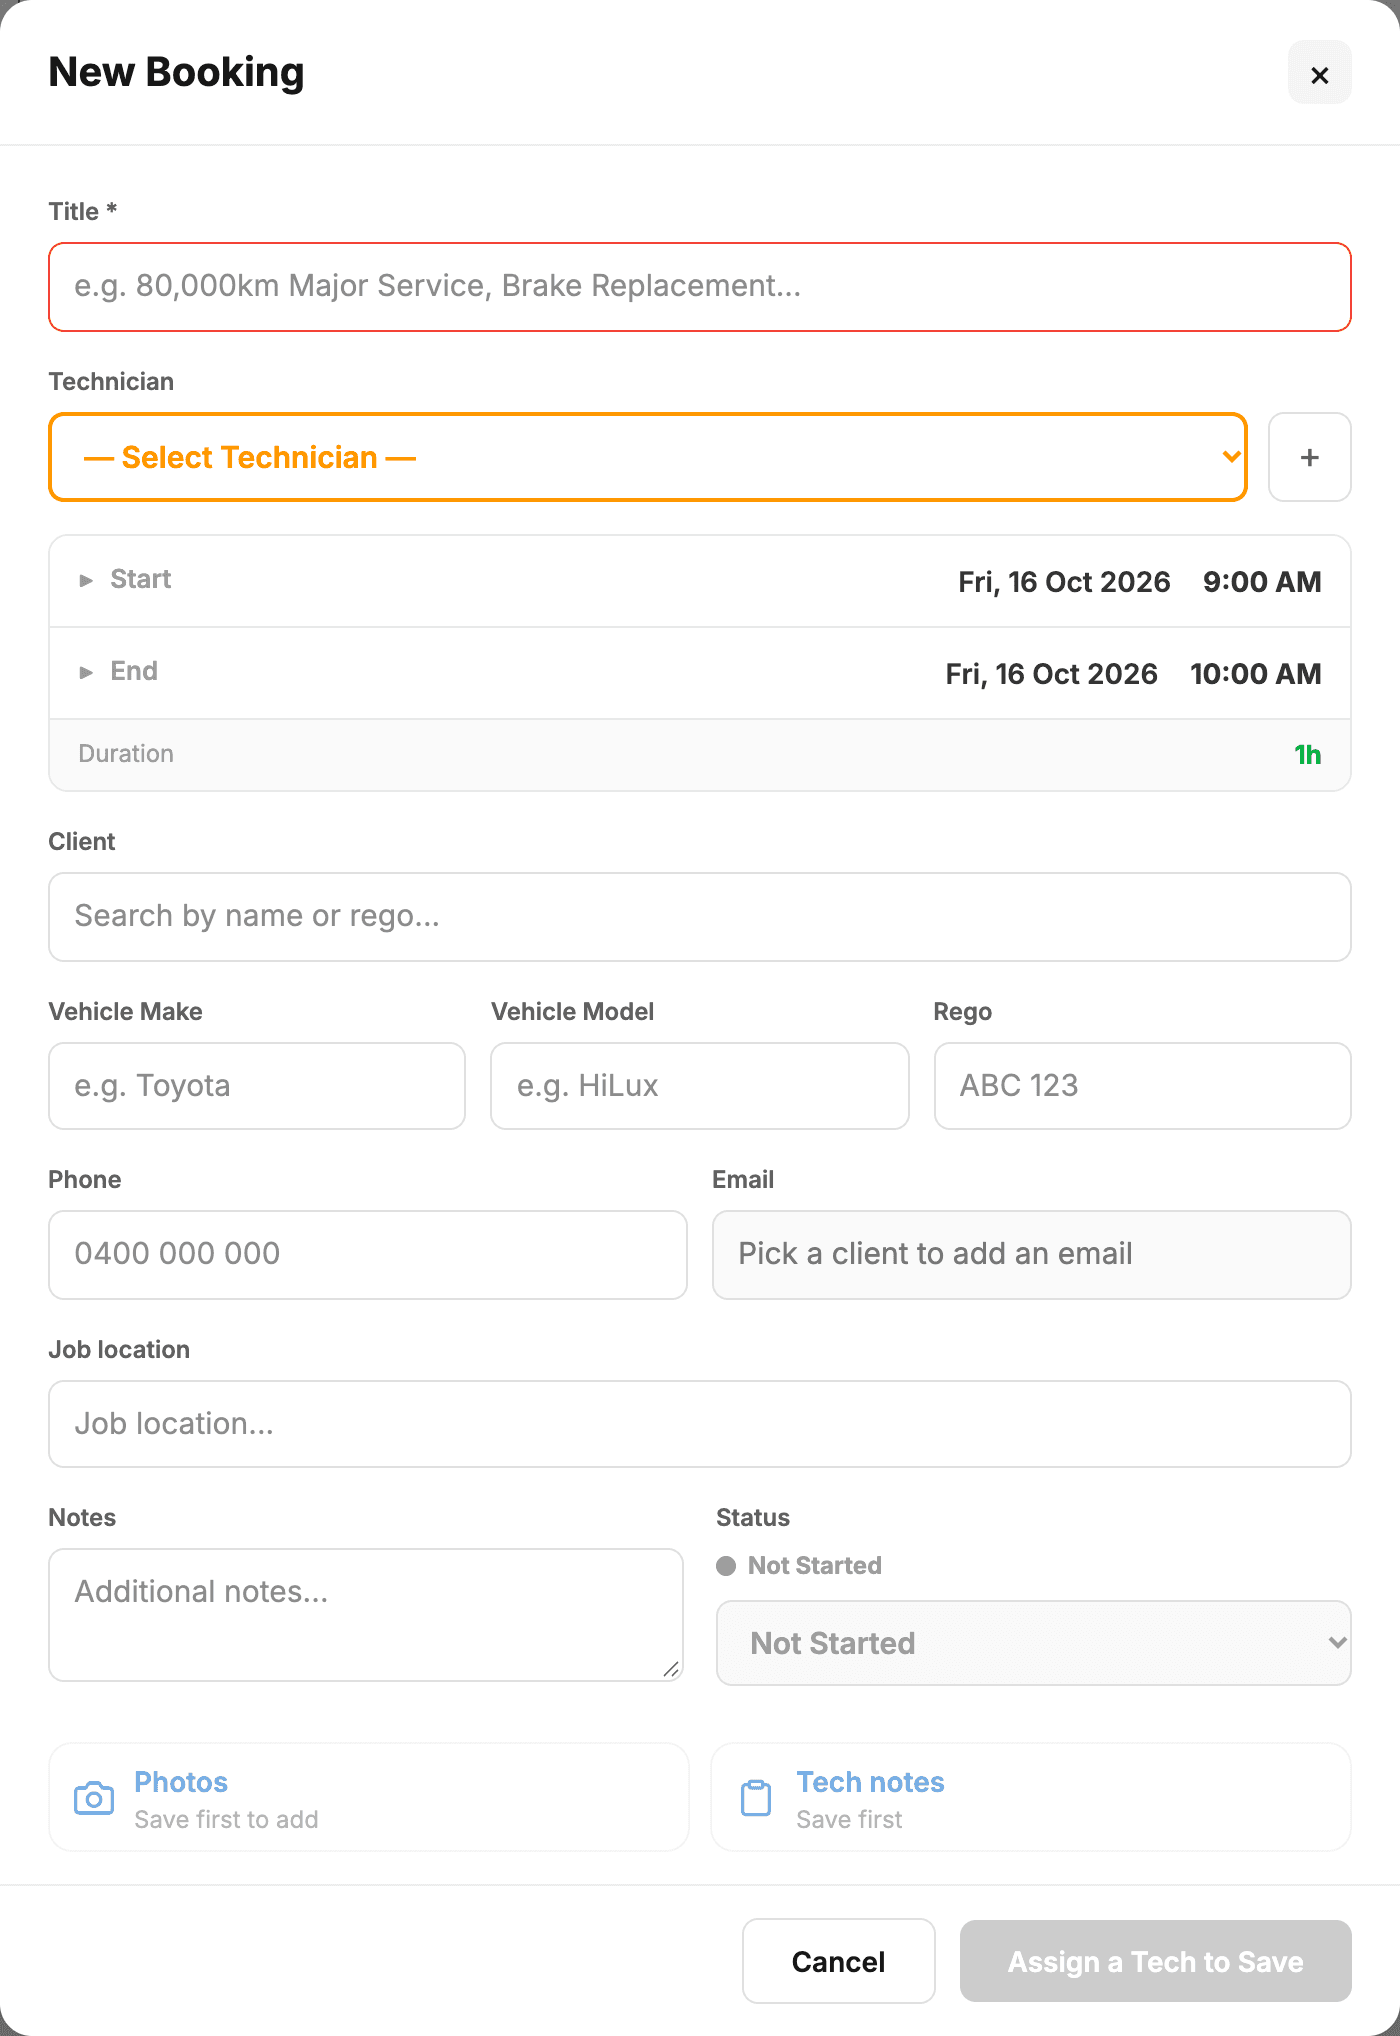Focus the Job location field
This screenshot has height=2036, width=1400.
click(x=700, y=1424)
